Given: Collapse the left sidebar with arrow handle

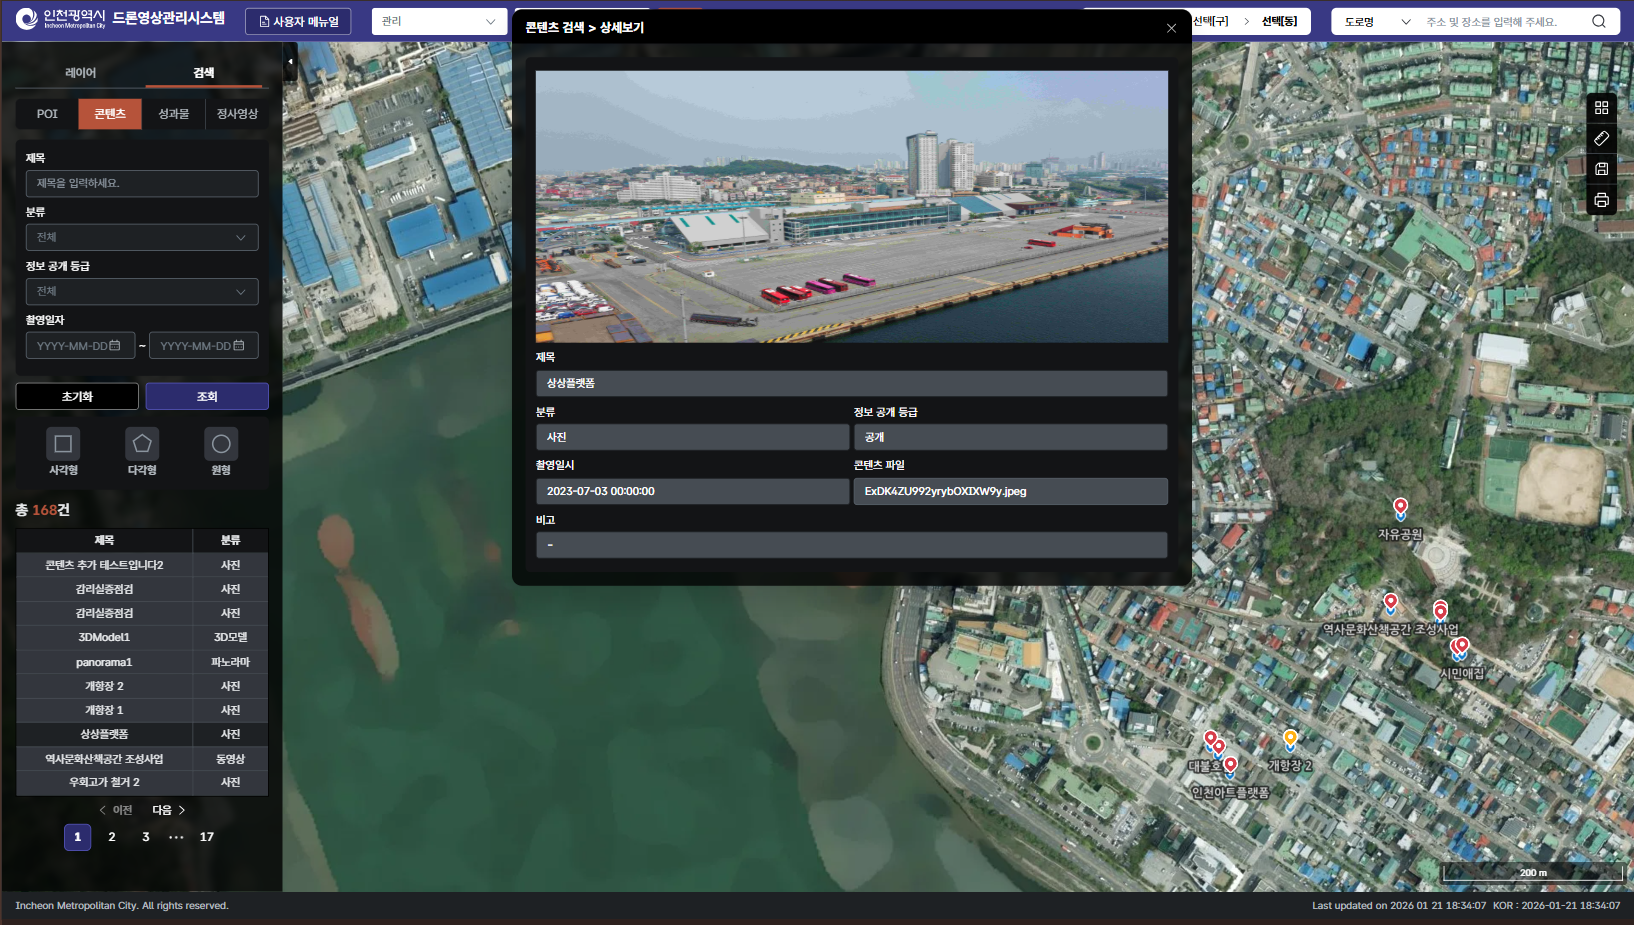Looking at the screenshot, I should [x=290, y=62].
